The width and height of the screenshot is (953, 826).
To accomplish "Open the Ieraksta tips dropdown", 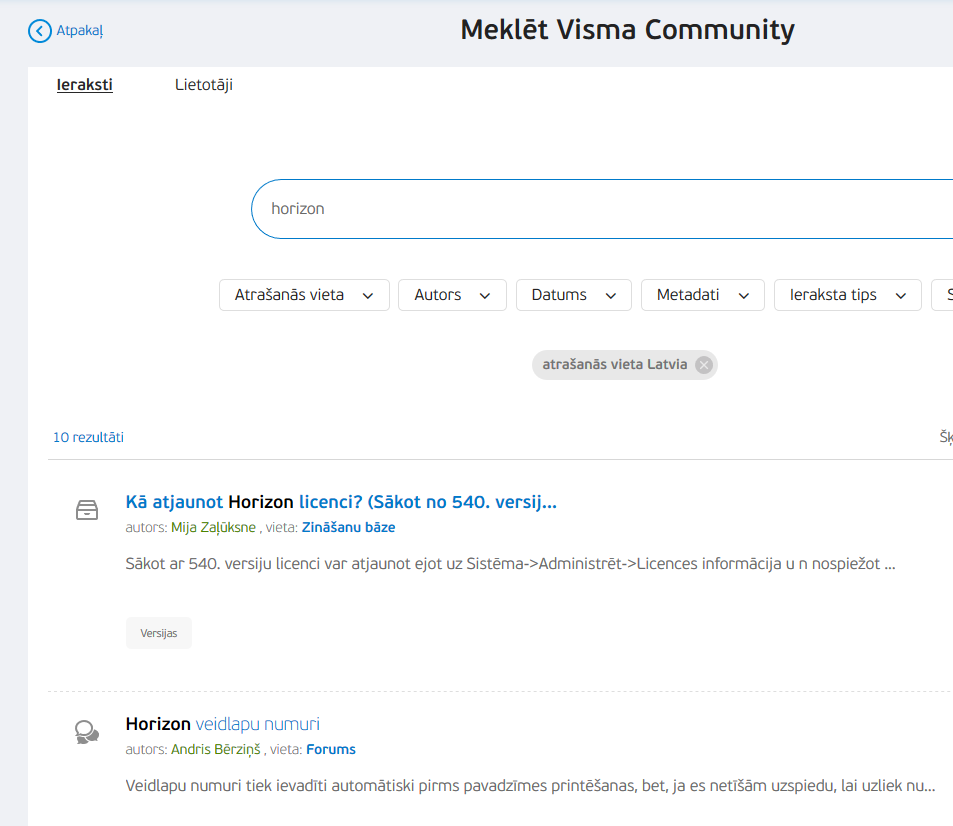I will tap(848, 295).
